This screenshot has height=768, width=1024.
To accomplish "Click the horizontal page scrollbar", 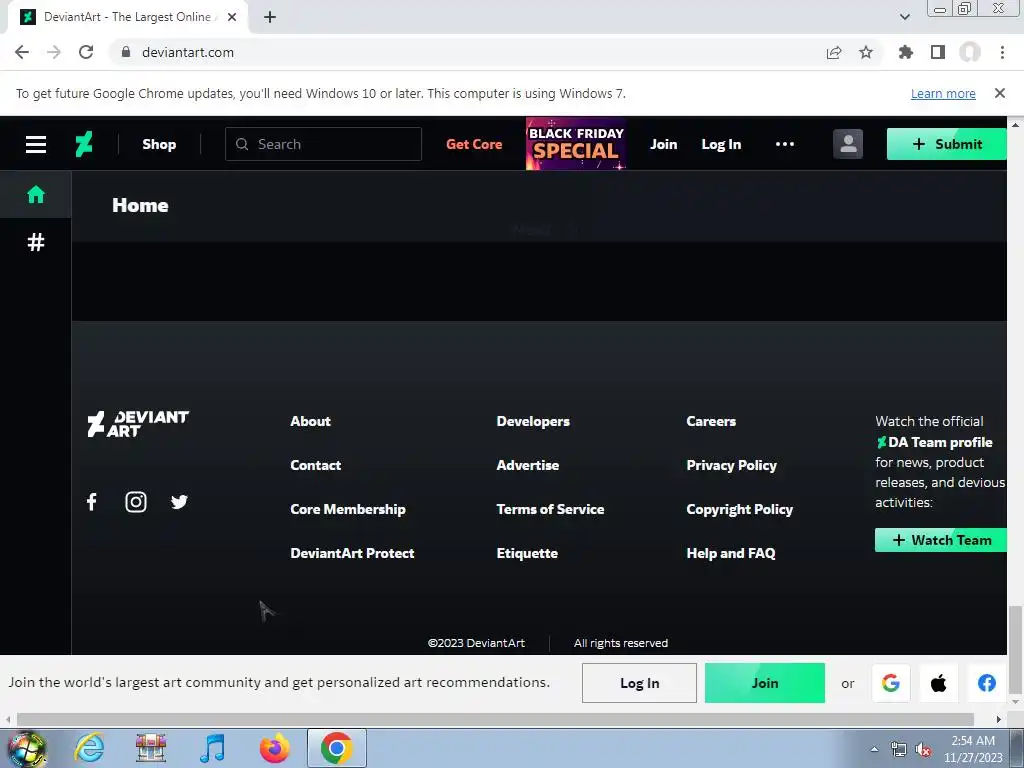I will click(x=495, y=719).
